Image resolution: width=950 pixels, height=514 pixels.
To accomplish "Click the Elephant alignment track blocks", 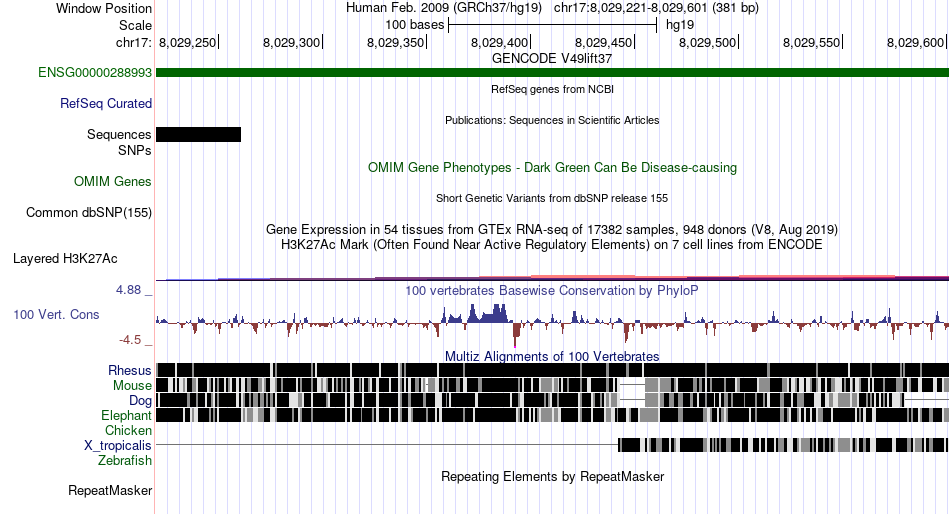I will pyautogui.click(x=553, y=415).
